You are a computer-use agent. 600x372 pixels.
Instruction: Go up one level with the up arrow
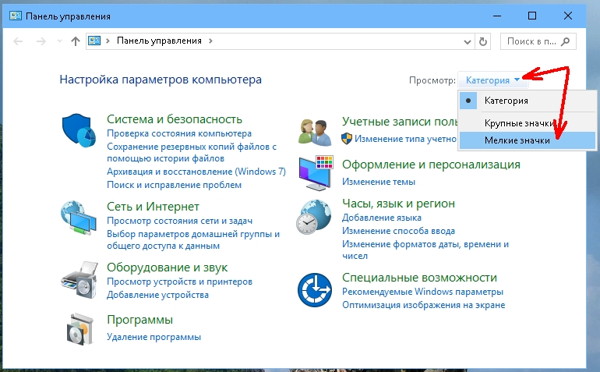[75, 41]
